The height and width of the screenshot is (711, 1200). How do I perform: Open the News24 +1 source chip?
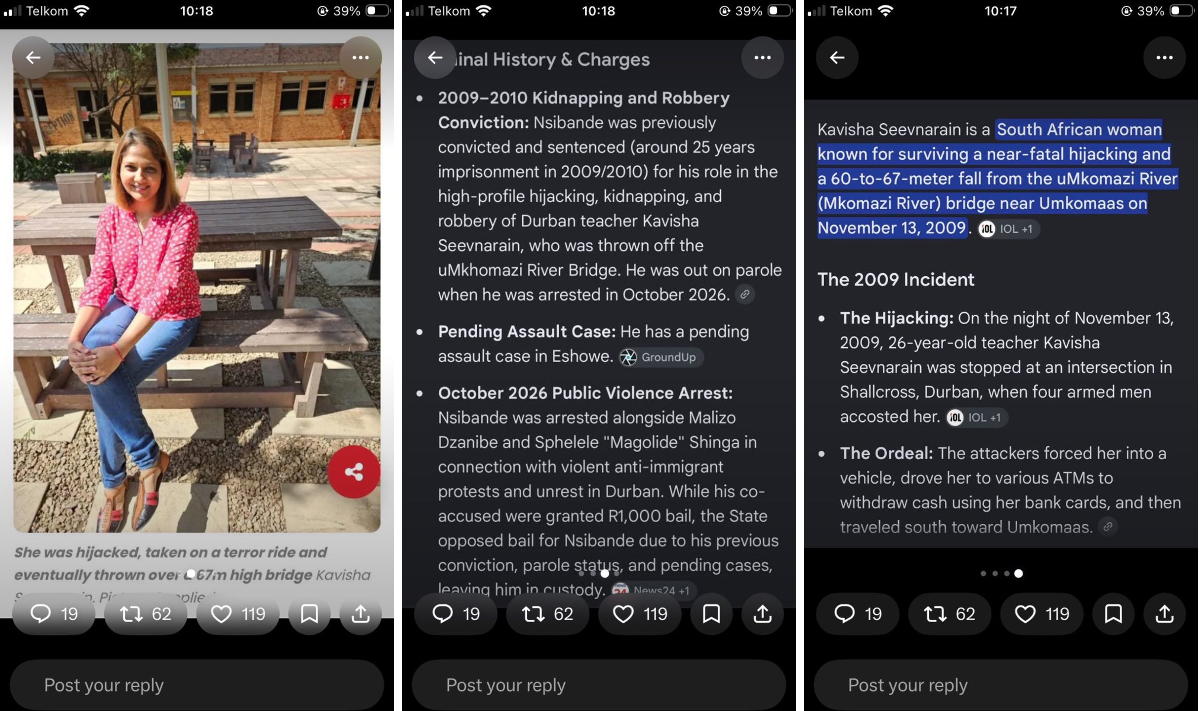click(x=652, y=590)
